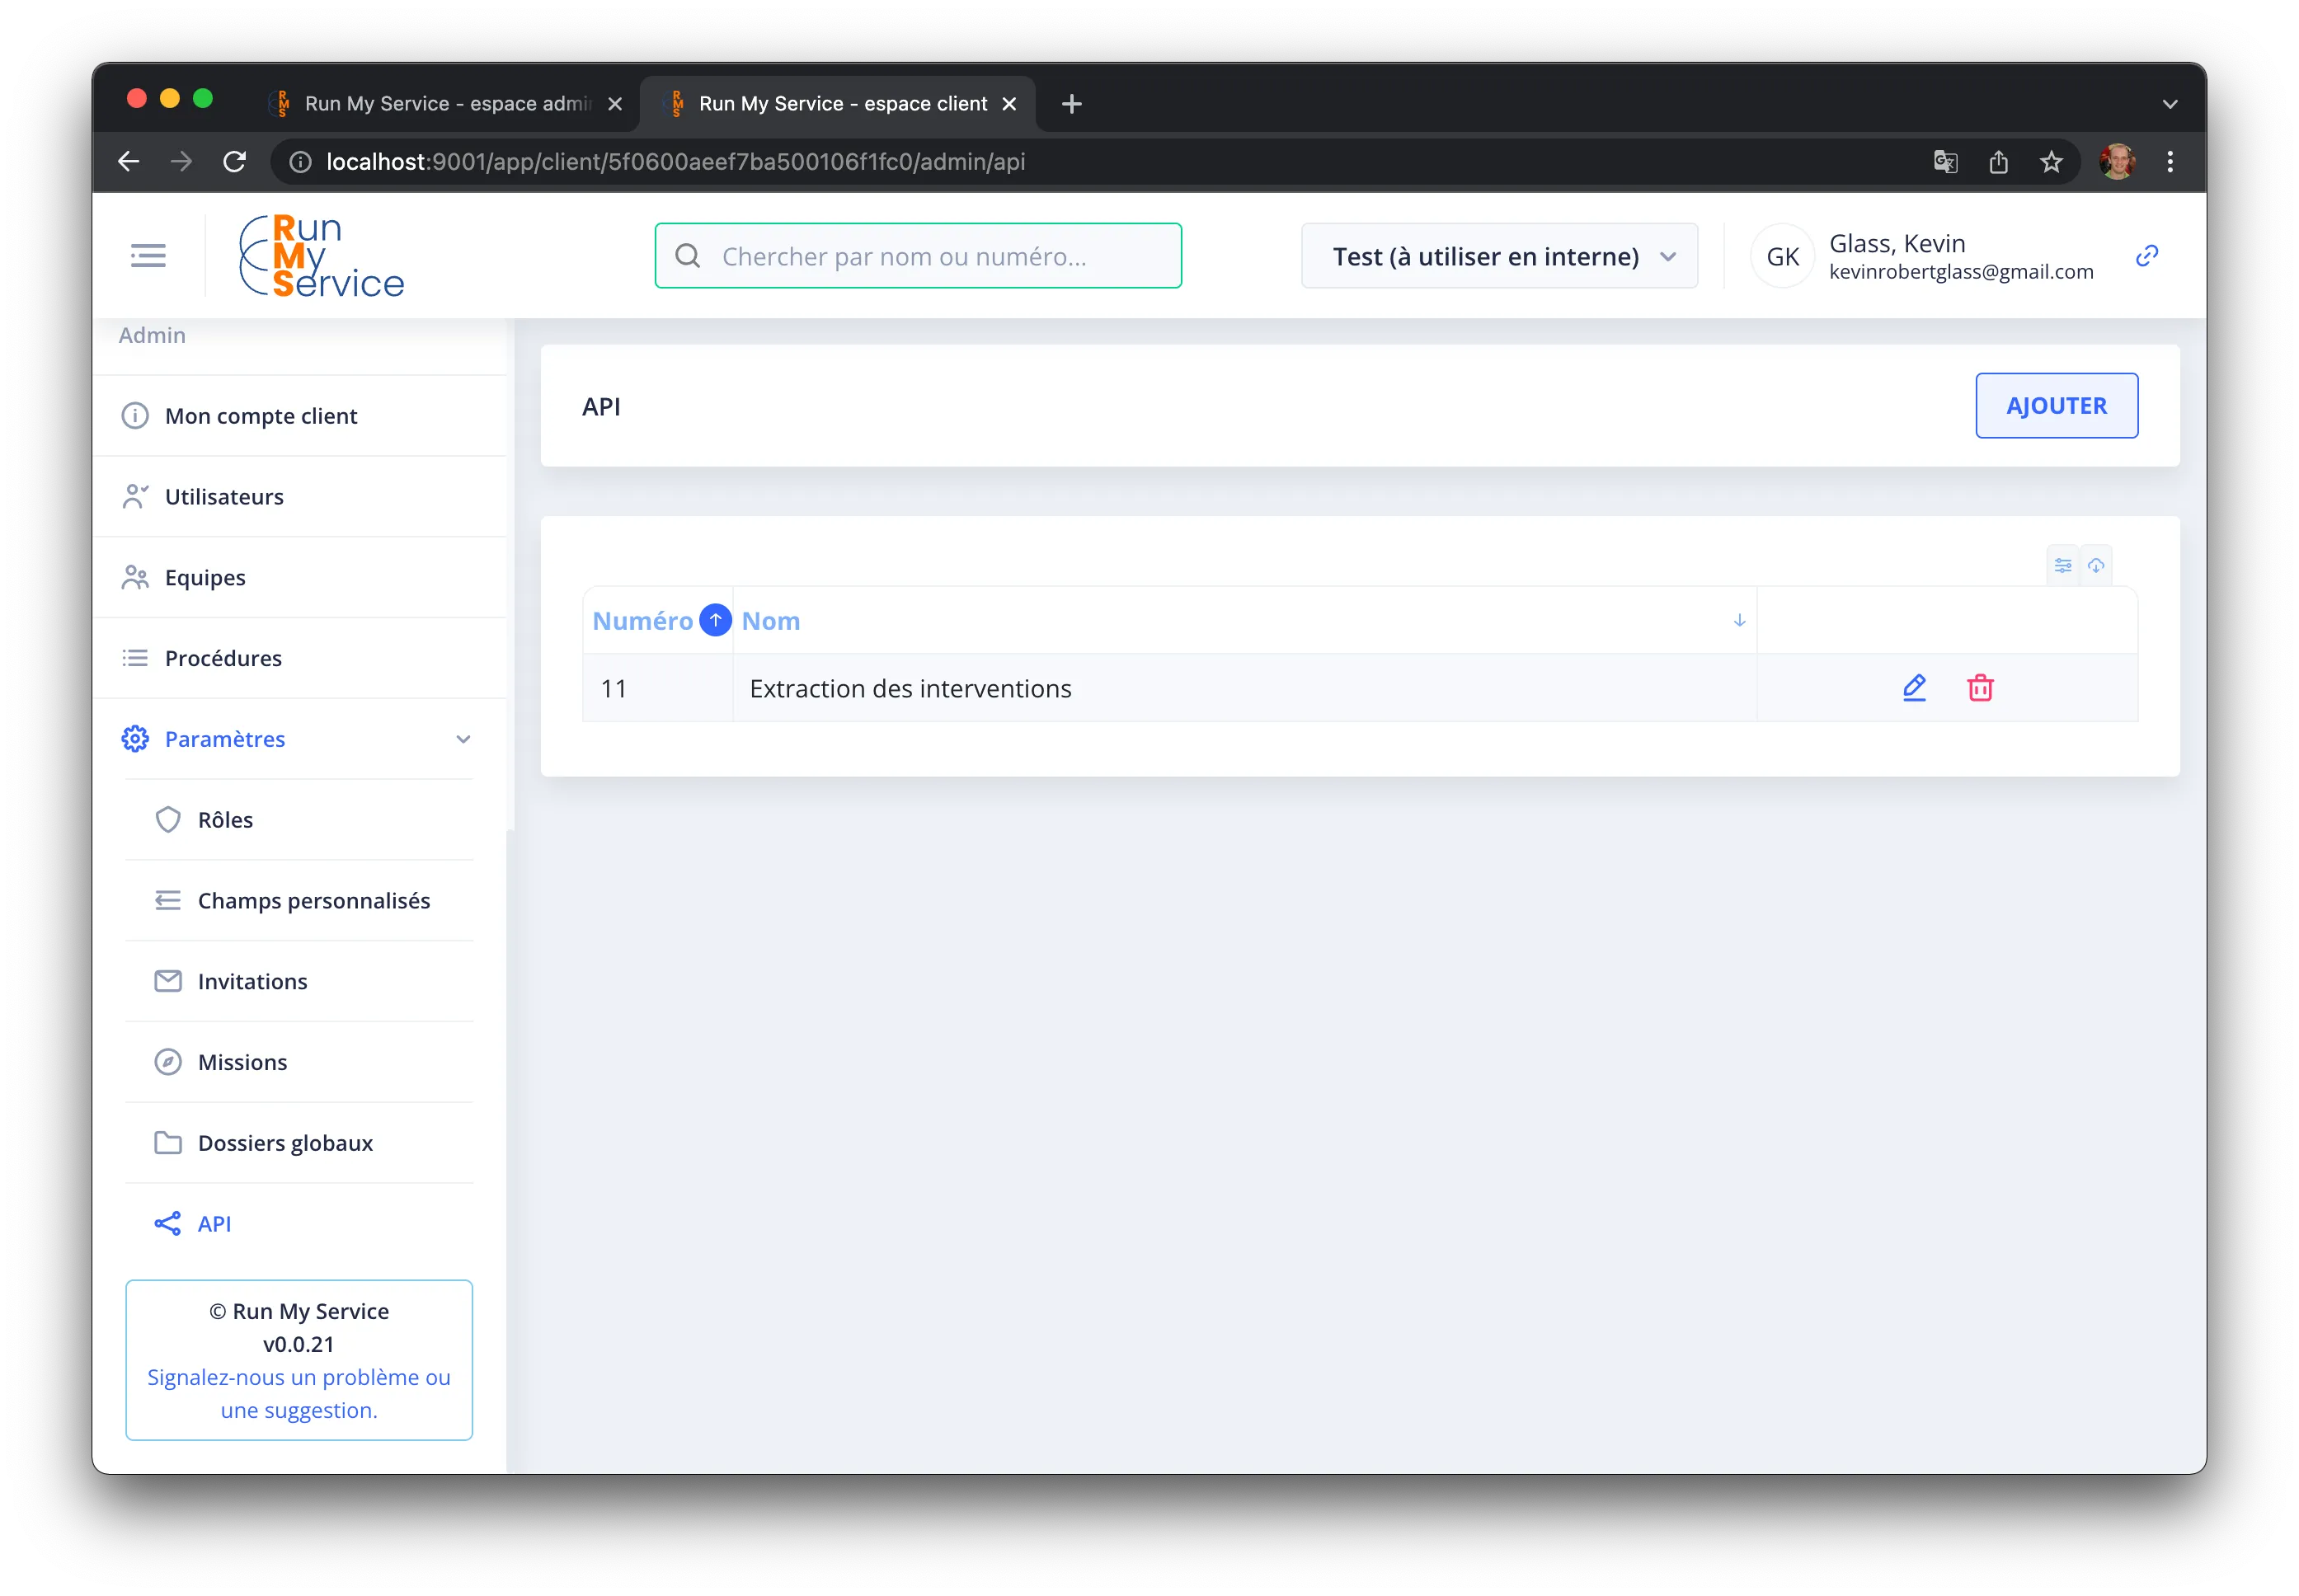The width and height of the screenshot is (2299, 1596).
Task: Bookmark this page with star icon
Action: (2050, 161)
